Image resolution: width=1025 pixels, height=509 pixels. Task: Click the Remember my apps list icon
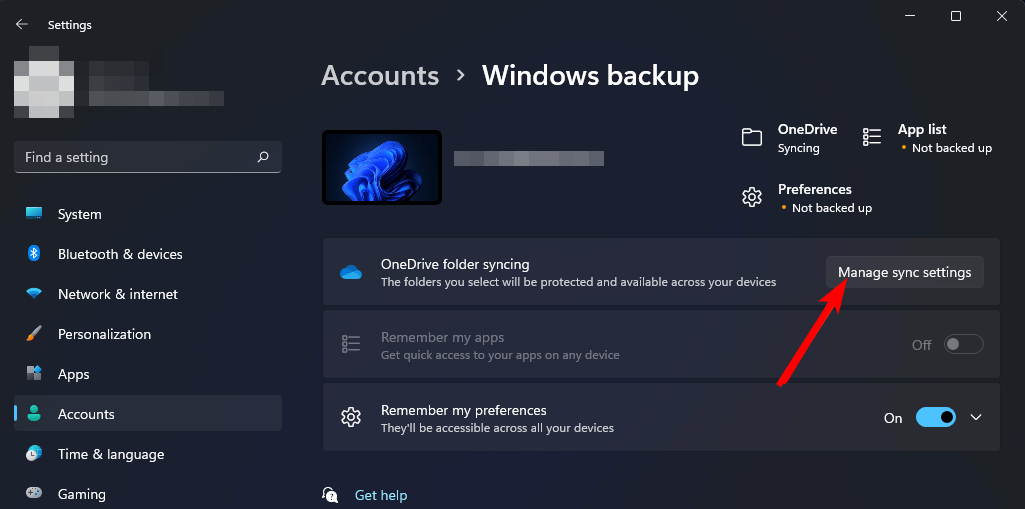(351, 344)
